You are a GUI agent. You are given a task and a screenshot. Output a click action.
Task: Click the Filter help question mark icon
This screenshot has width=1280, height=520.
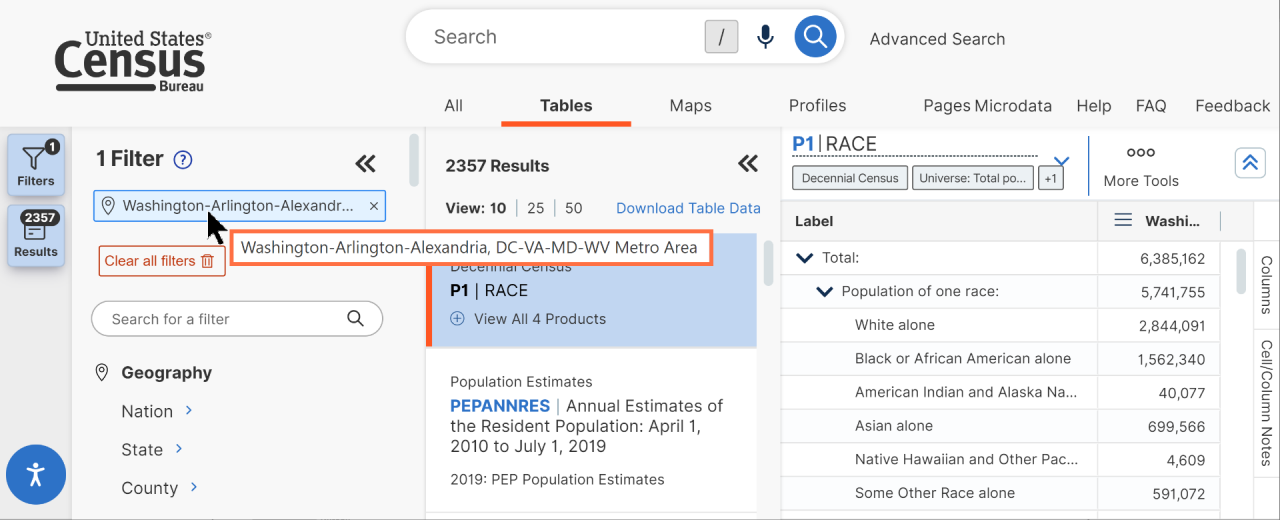click(182, 159)
